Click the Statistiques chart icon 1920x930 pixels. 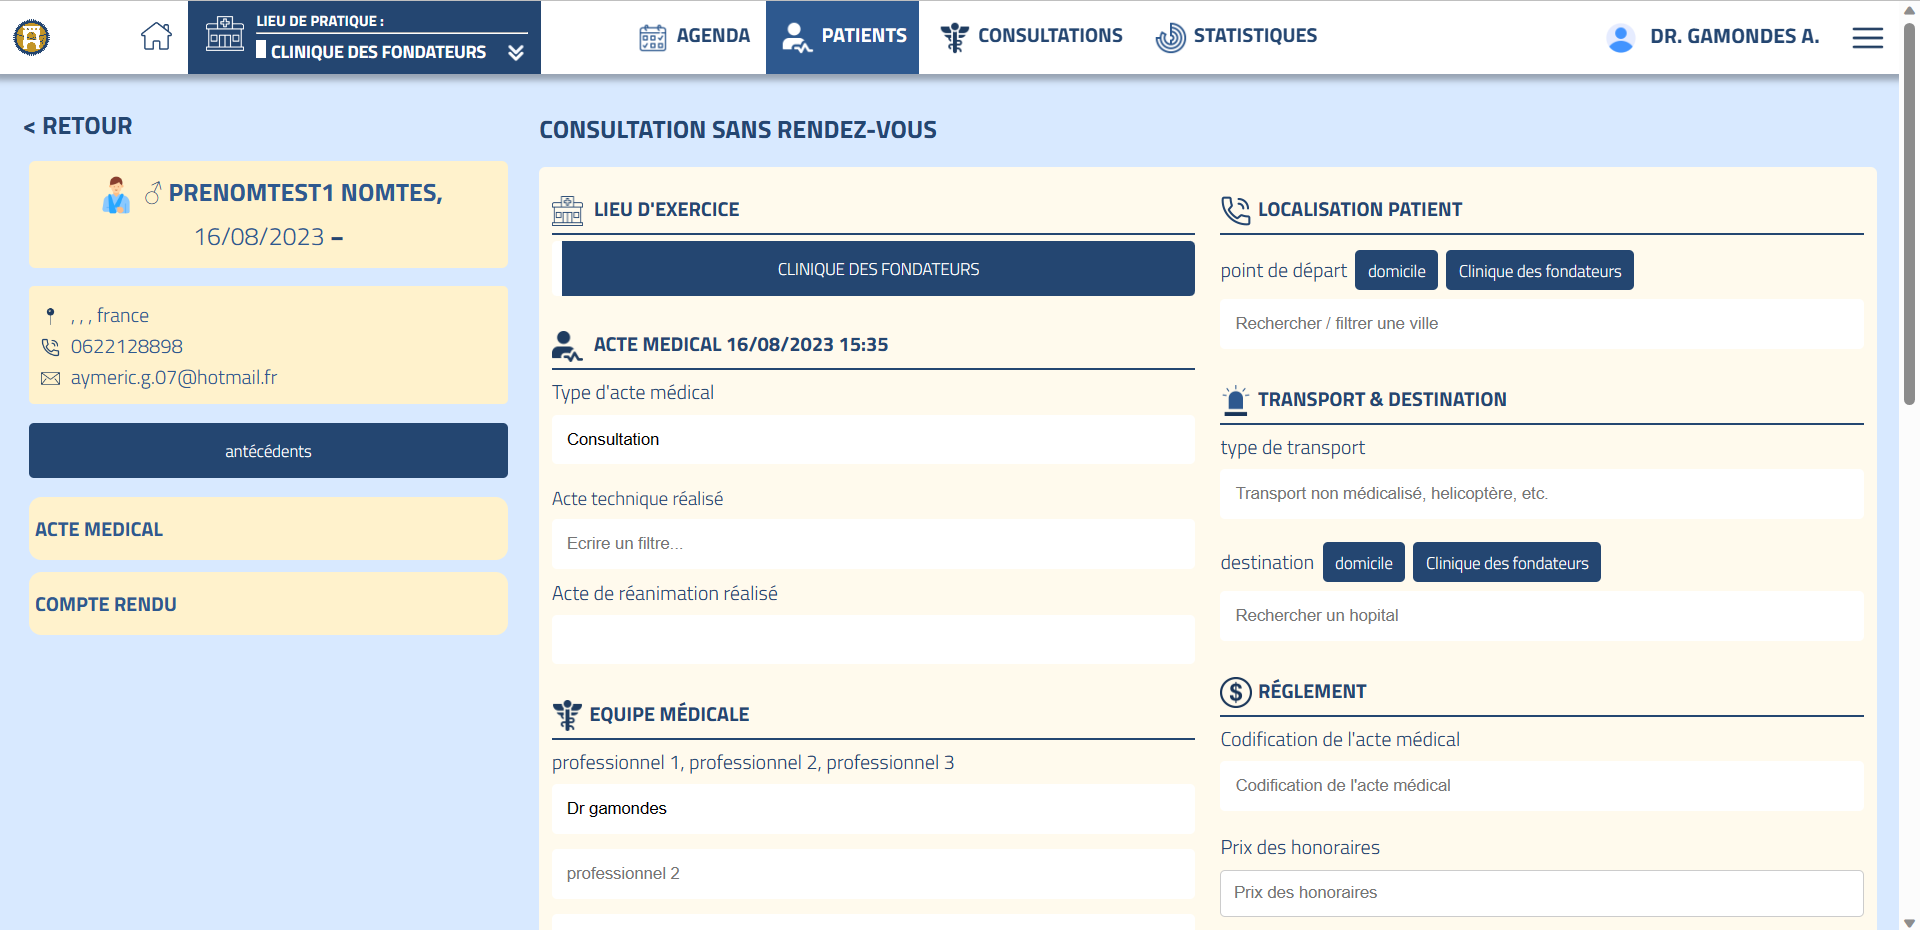click(x=1171, y=38)
